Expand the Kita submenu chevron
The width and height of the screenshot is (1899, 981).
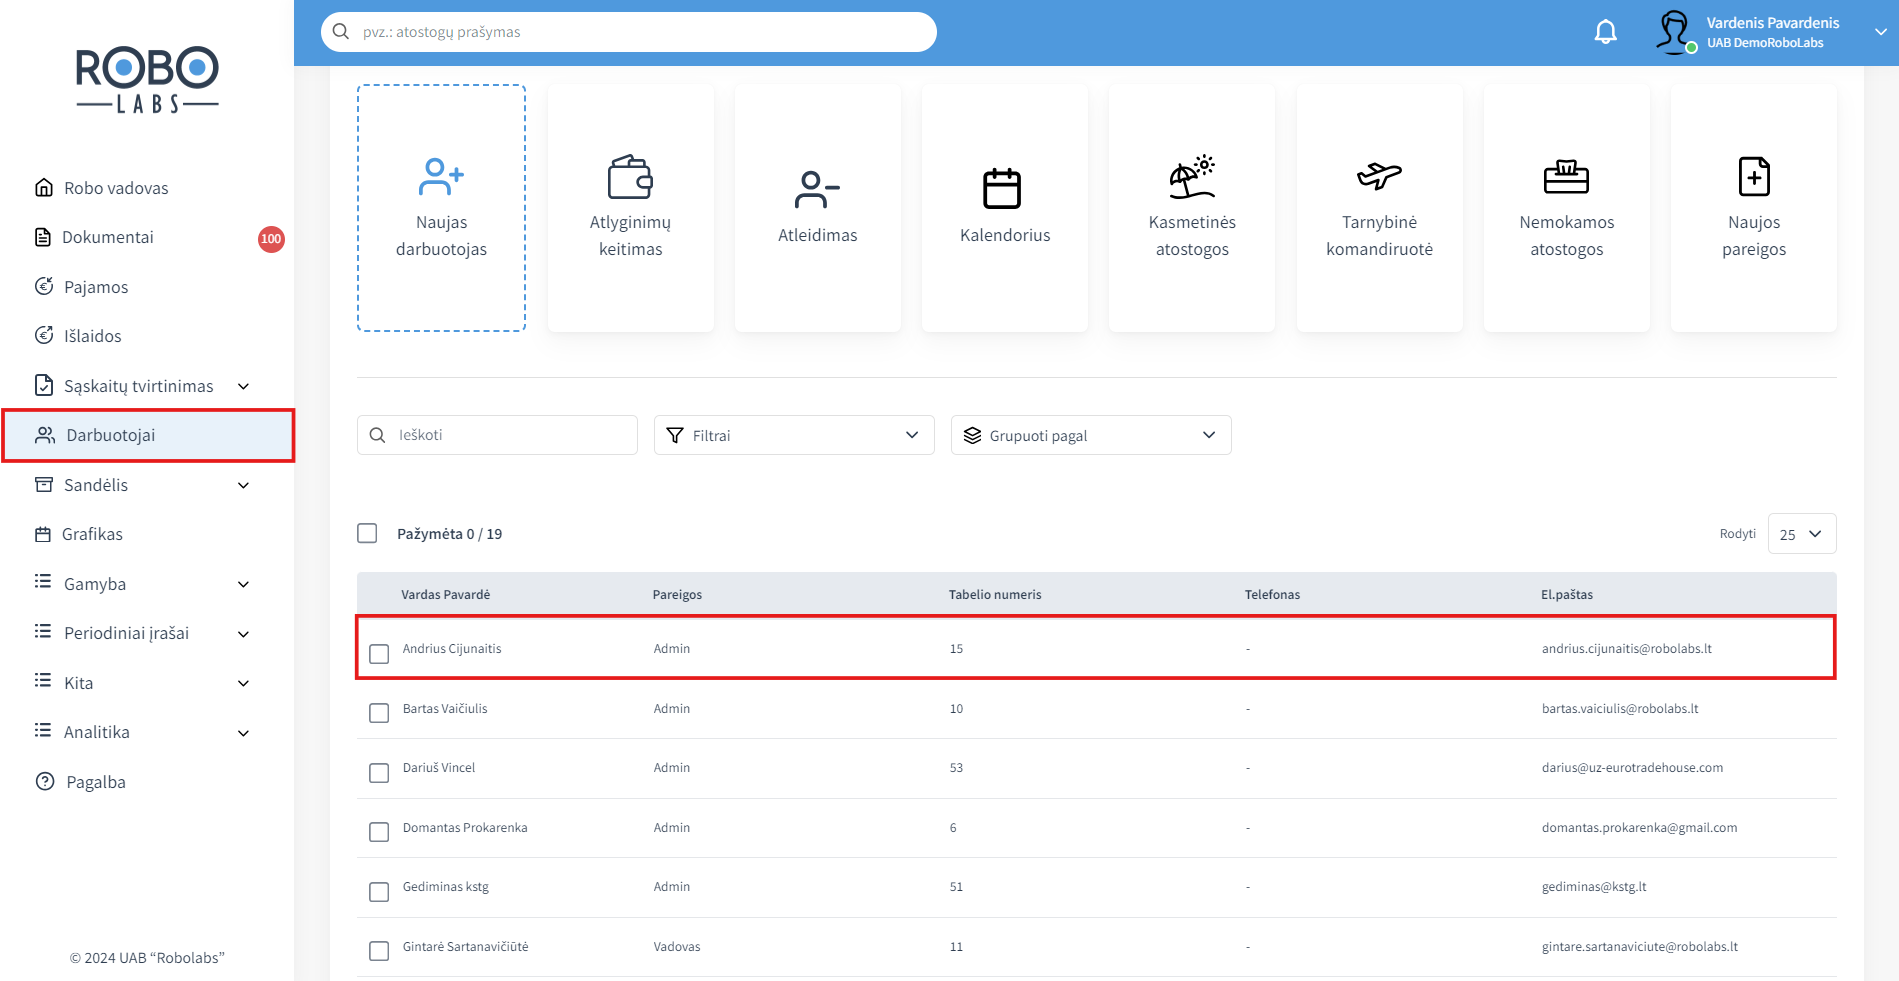(243, 683)
